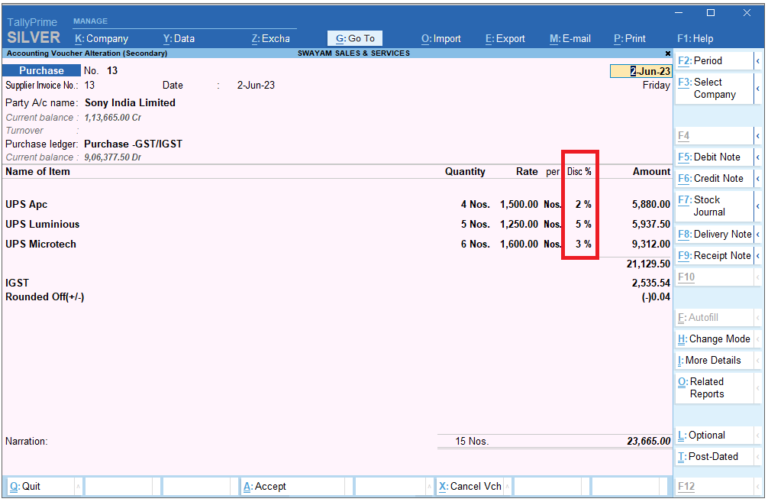Click the voucher date field 2-Jun-23
Image resolution: width=768 pixels, height=502 pixels.
click(641, 71)
